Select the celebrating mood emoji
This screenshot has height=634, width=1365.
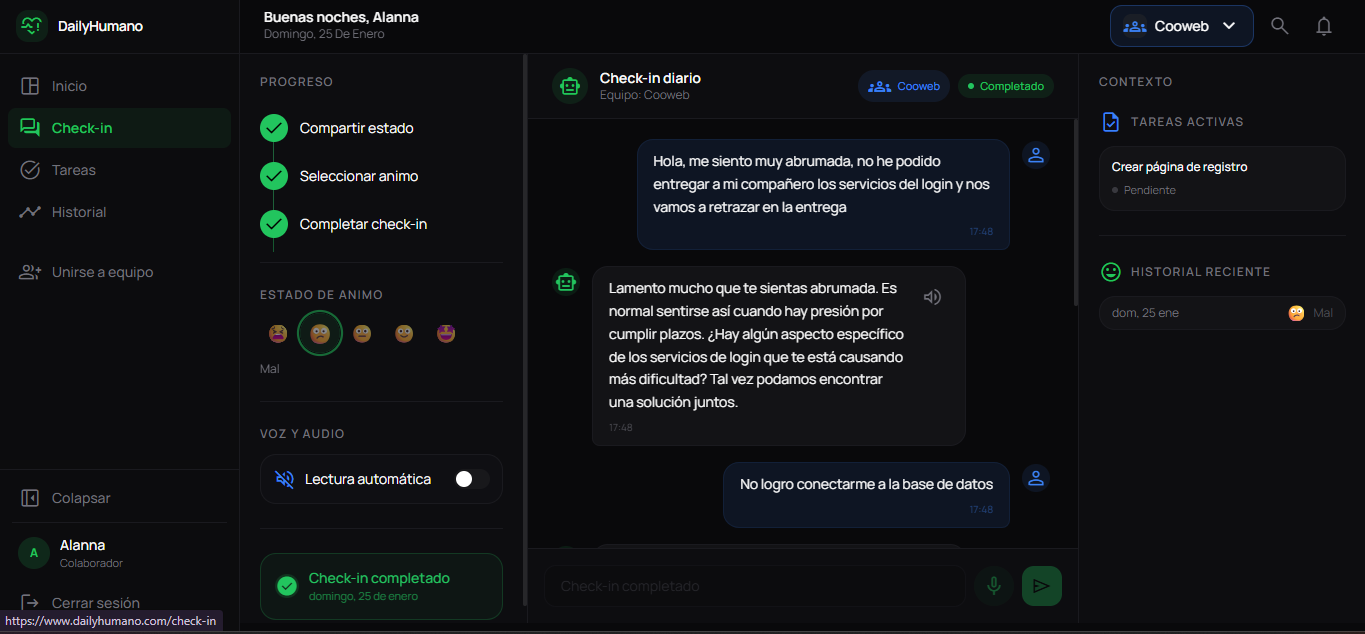point(445,332)
